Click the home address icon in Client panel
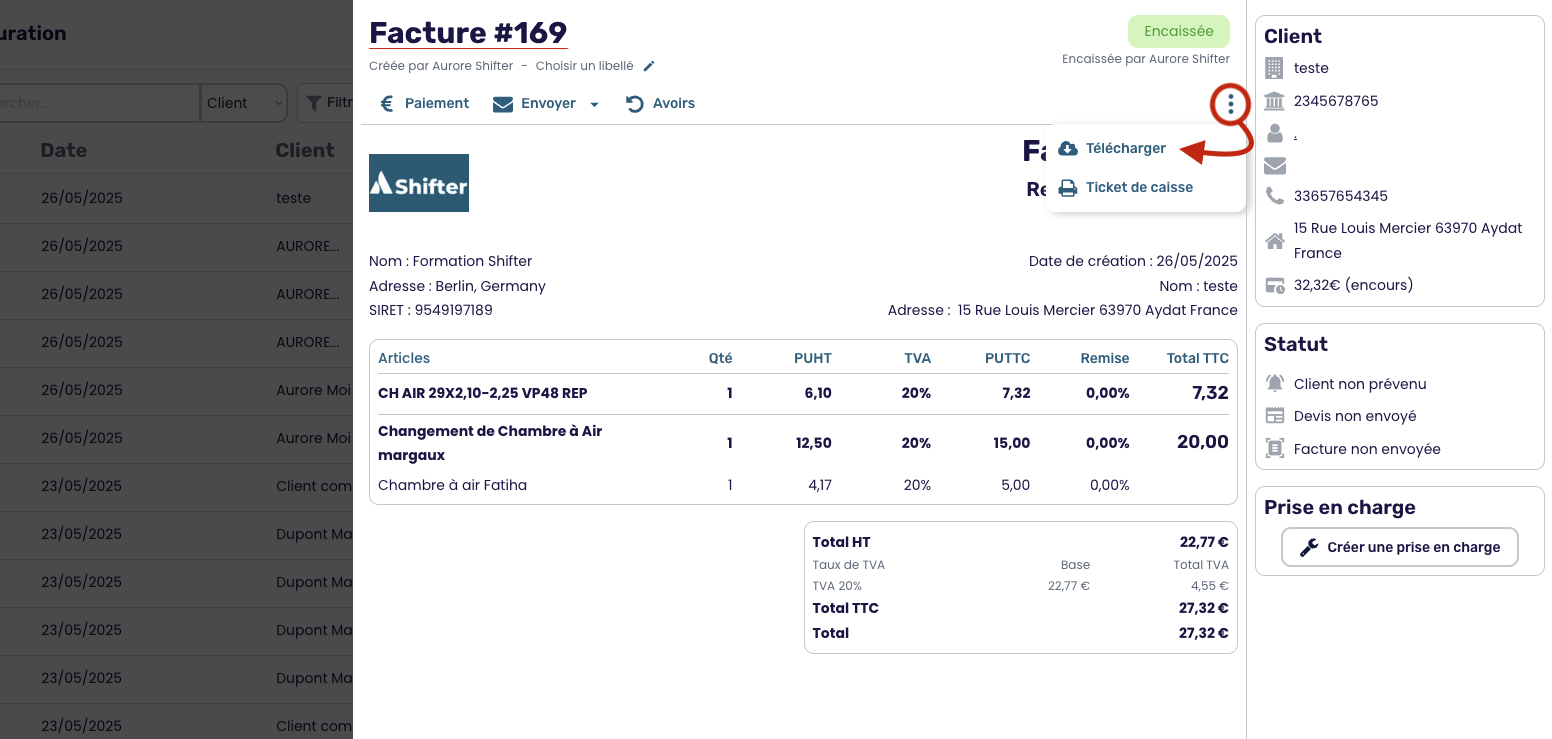This screenshot has height=739, width=1552. pyautogui.click(x=1274, y=241)
